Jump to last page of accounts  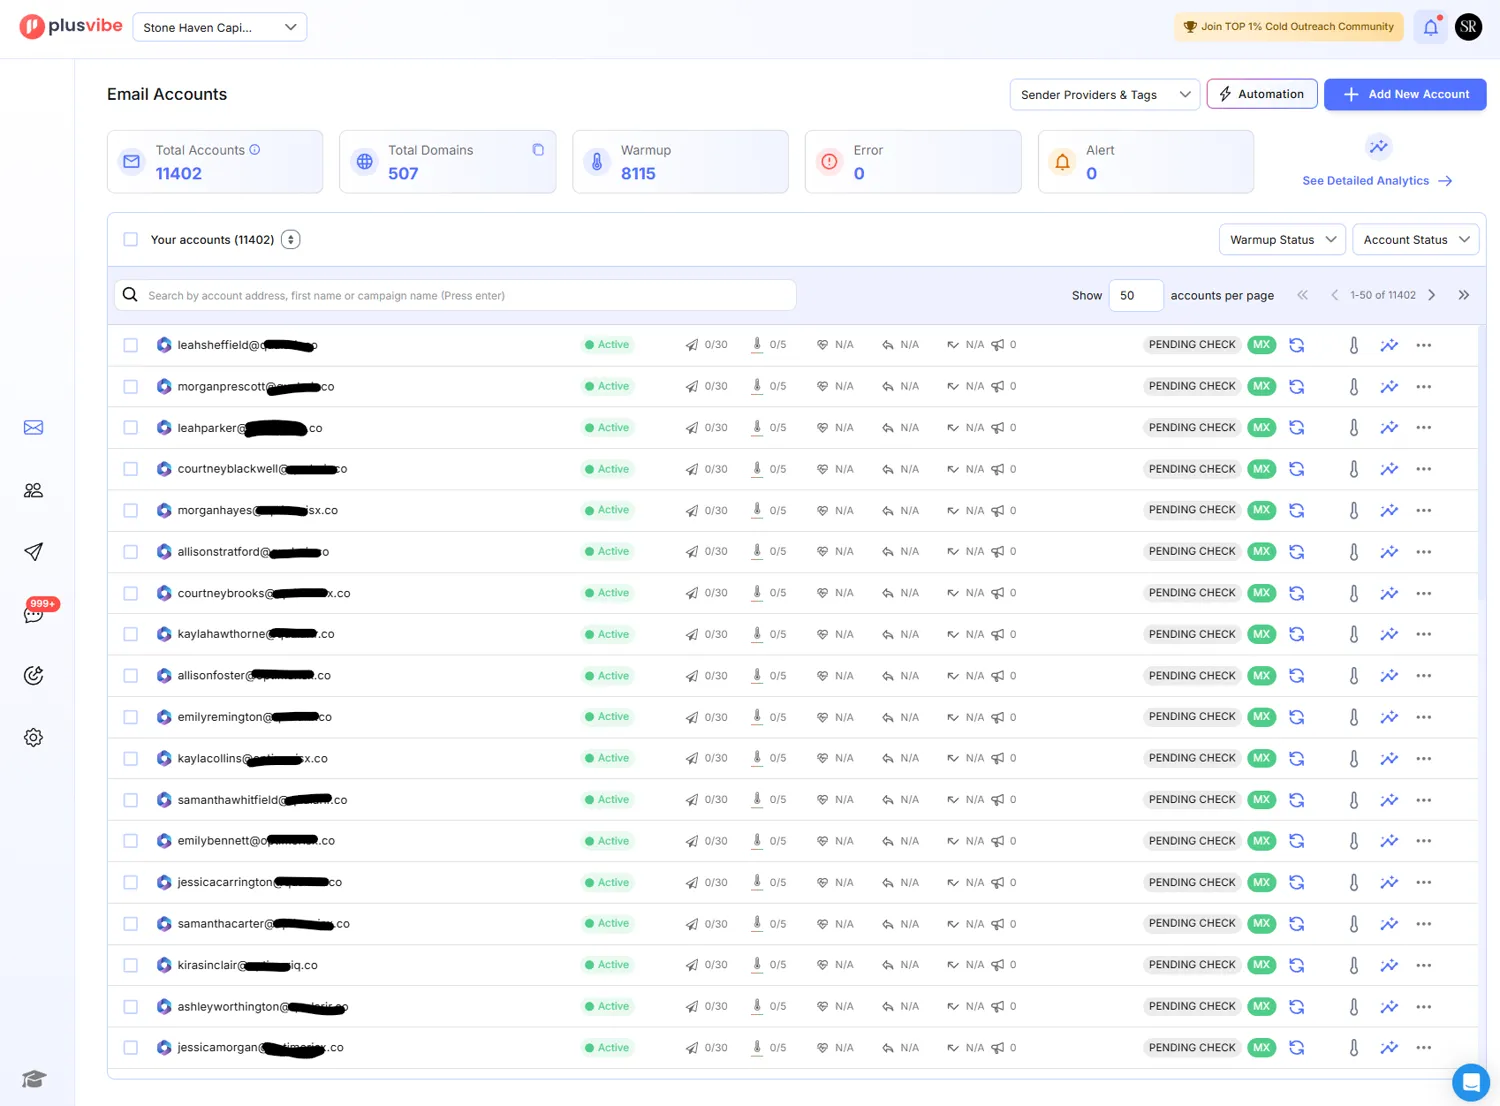tap(1464, 296)
